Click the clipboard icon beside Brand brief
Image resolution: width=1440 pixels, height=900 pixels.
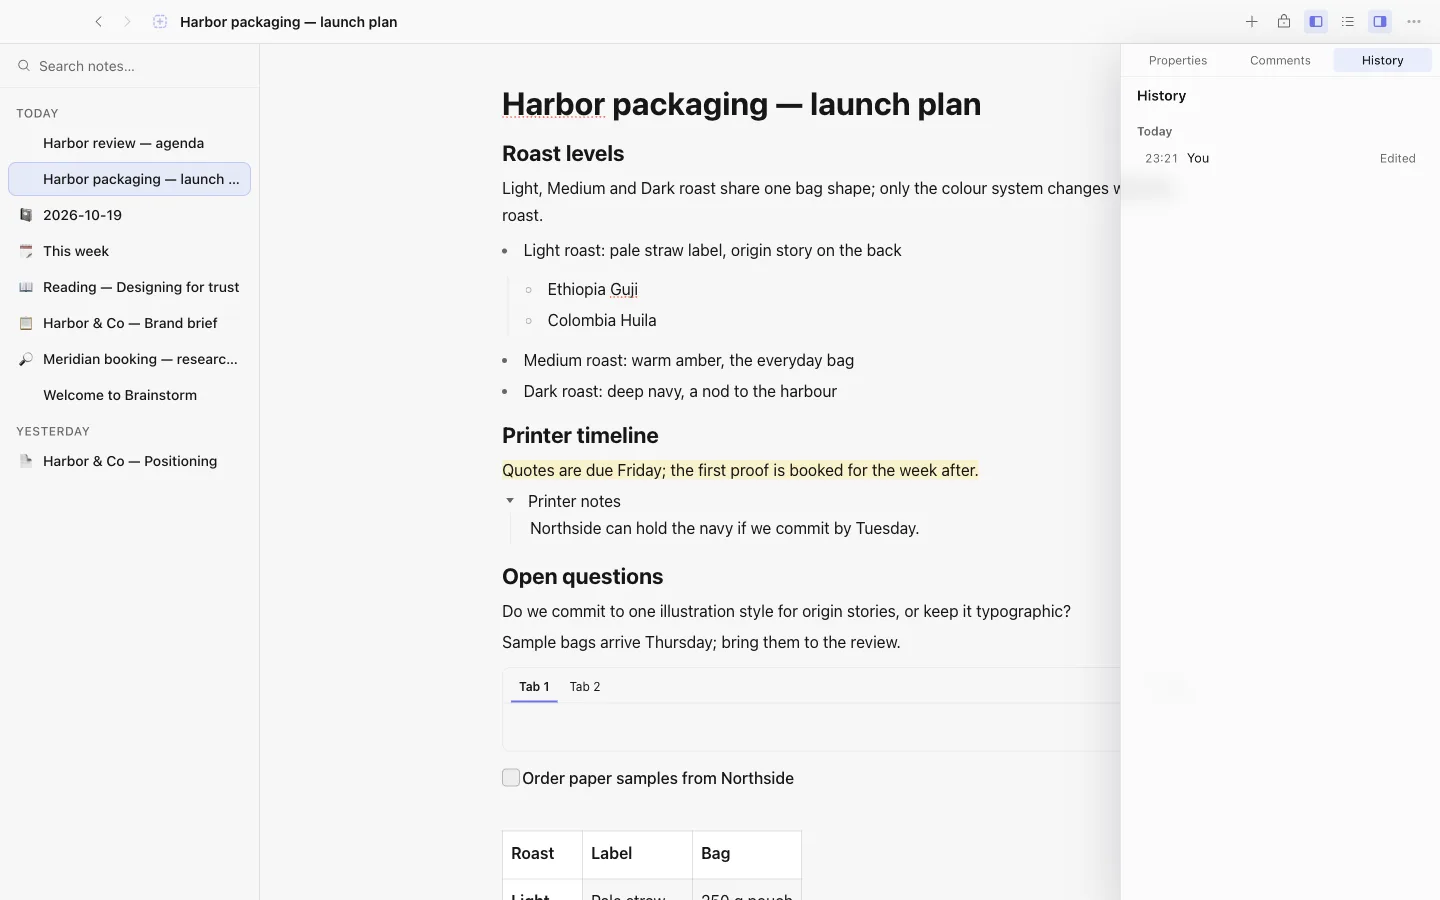[26, 323]
